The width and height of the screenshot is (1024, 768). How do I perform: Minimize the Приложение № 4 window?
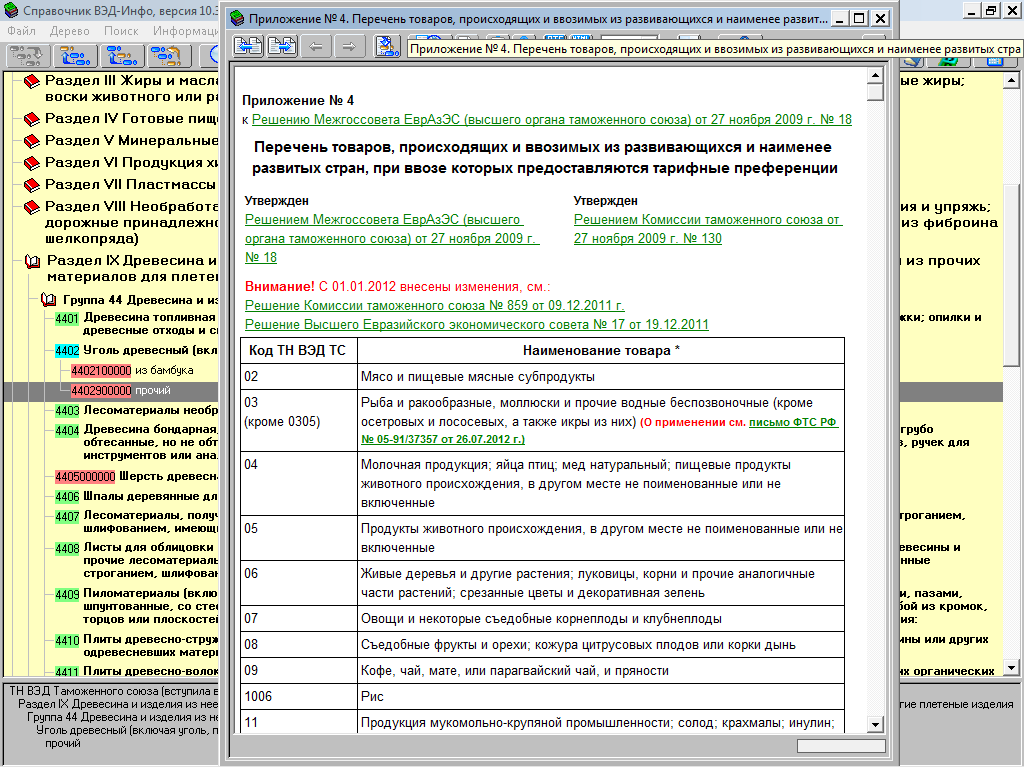point(840,19)
